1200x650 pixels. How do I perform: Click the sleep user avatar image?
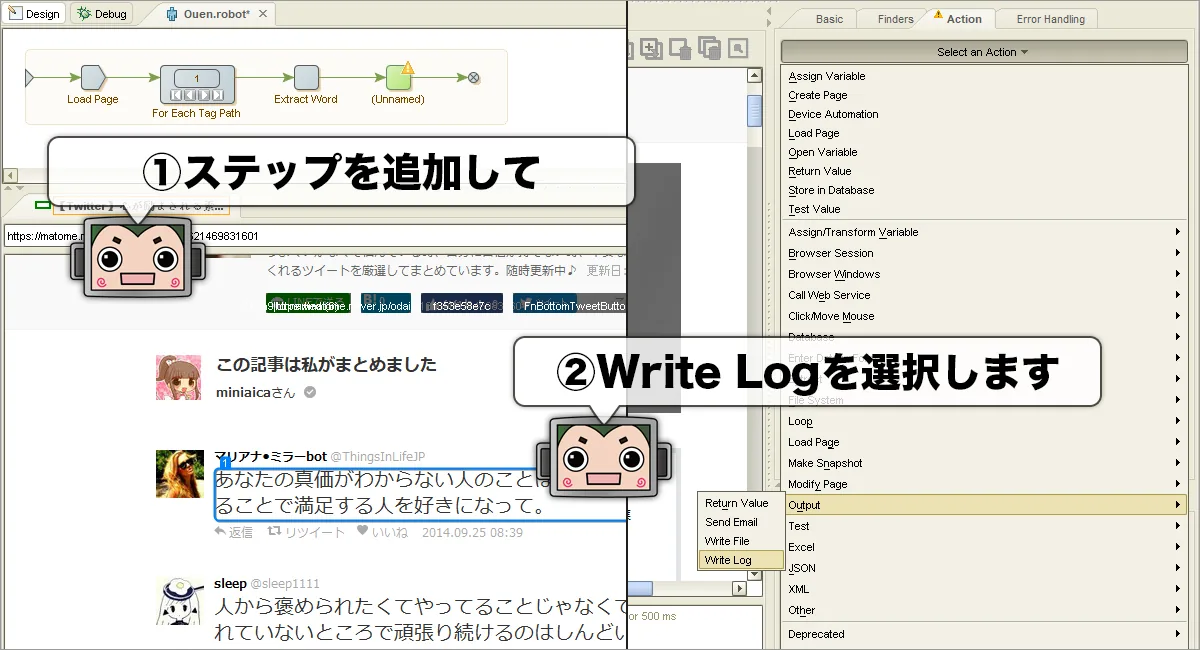179,602
